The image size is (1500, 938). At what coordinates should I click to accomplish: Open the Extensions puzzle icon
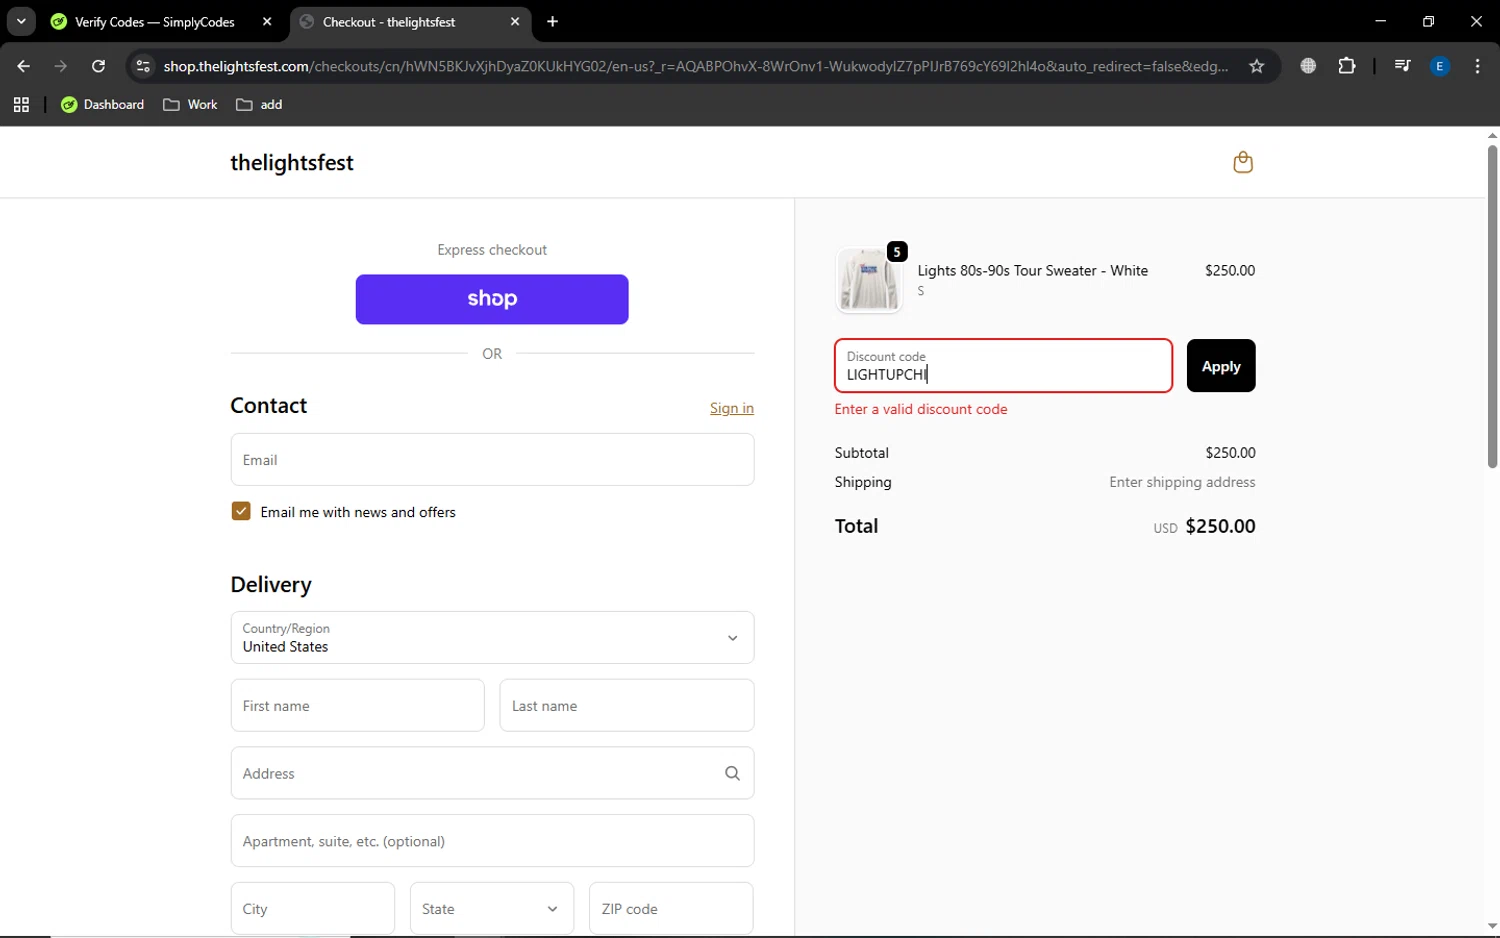(1347, 66)
